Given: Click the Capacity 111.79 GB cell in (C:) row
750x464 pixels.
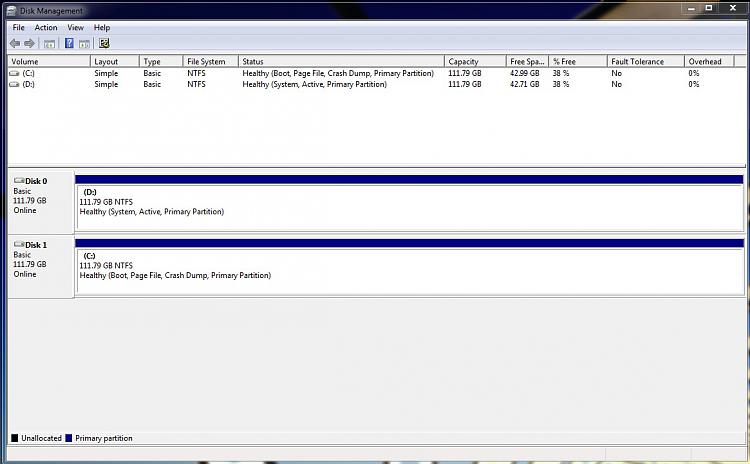Looking at the screenshot, I should pos(465,73).
